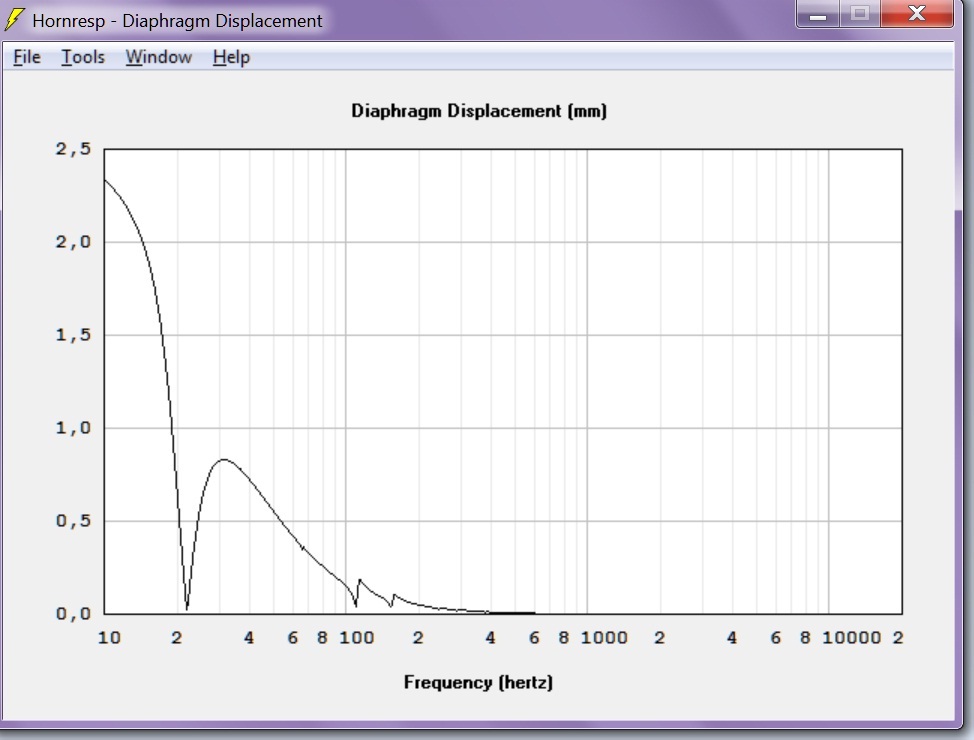The image size is (974, 740).
Task: Open the File menu
Action: tap(27, 57)
